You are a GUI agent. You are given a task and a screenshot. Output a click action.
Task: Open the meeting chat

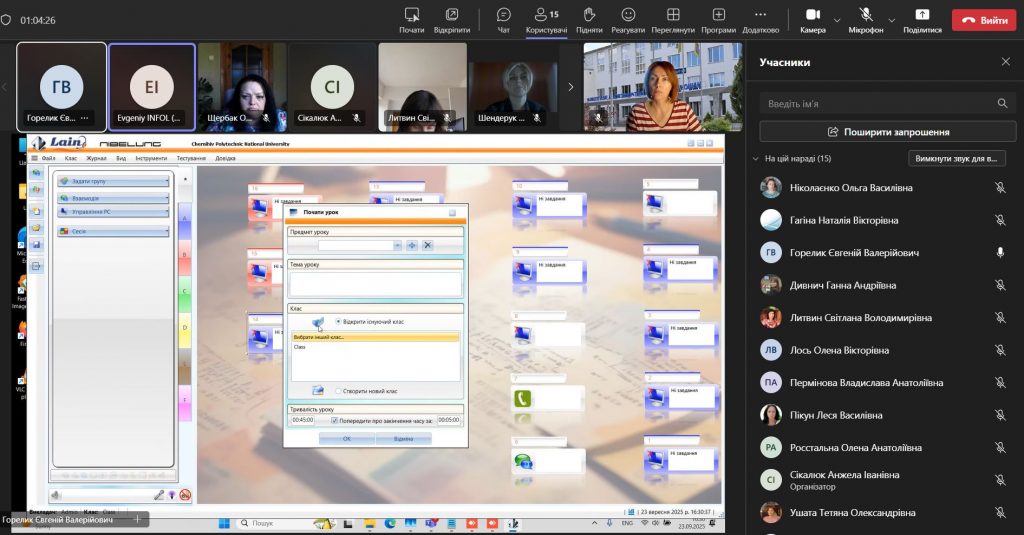click(x=504, y=20)
